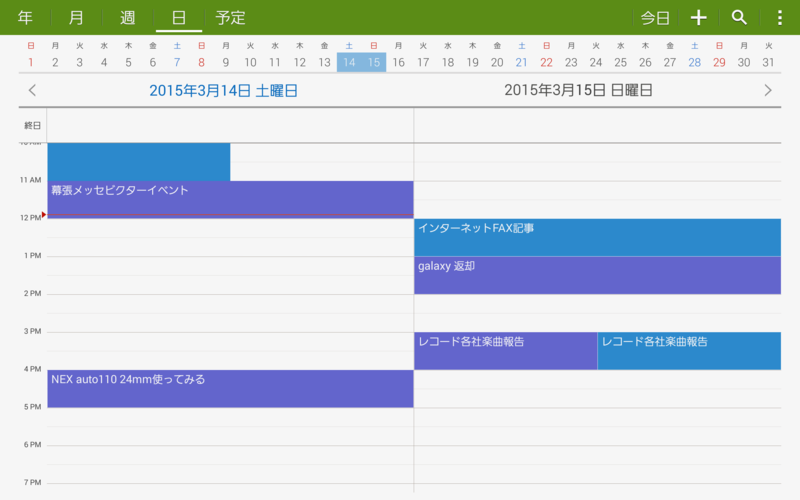This screenshot has height=500, width=800.
Task: Select highlighted date 15 in strip
Action: (374, 62)
